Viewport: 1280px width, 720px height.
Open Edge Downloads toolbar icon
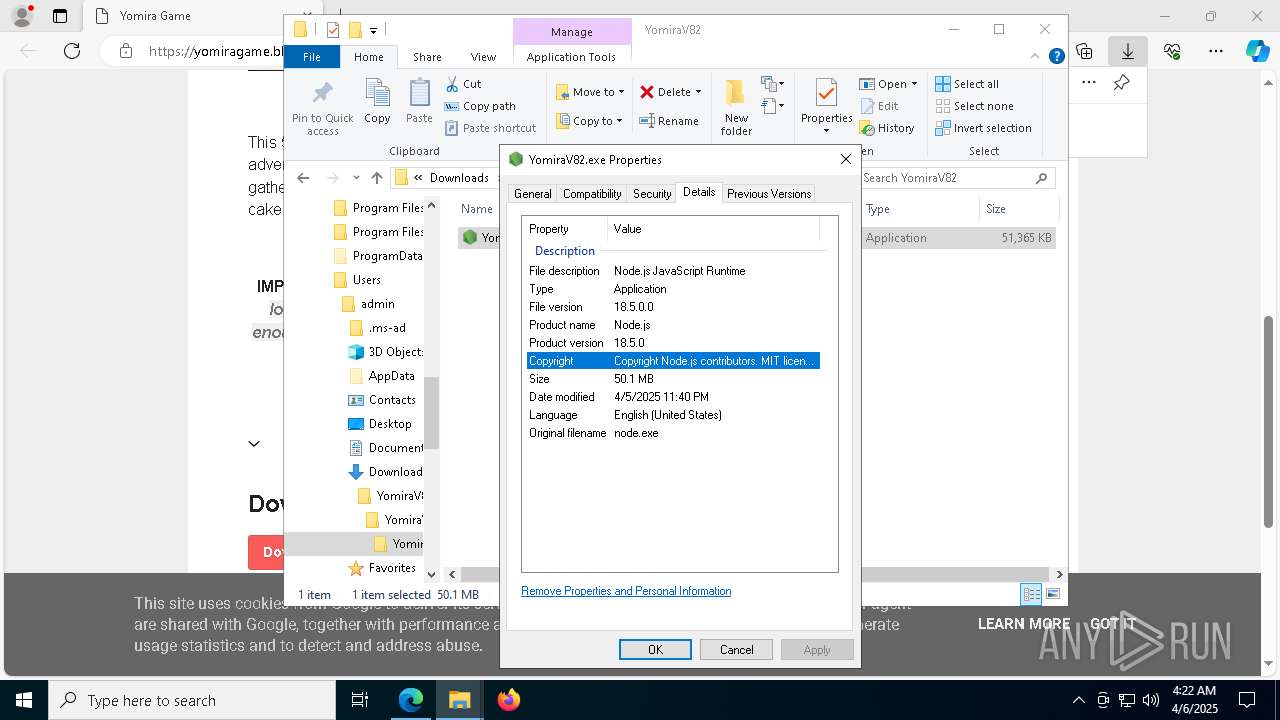tap(1127, 51)
